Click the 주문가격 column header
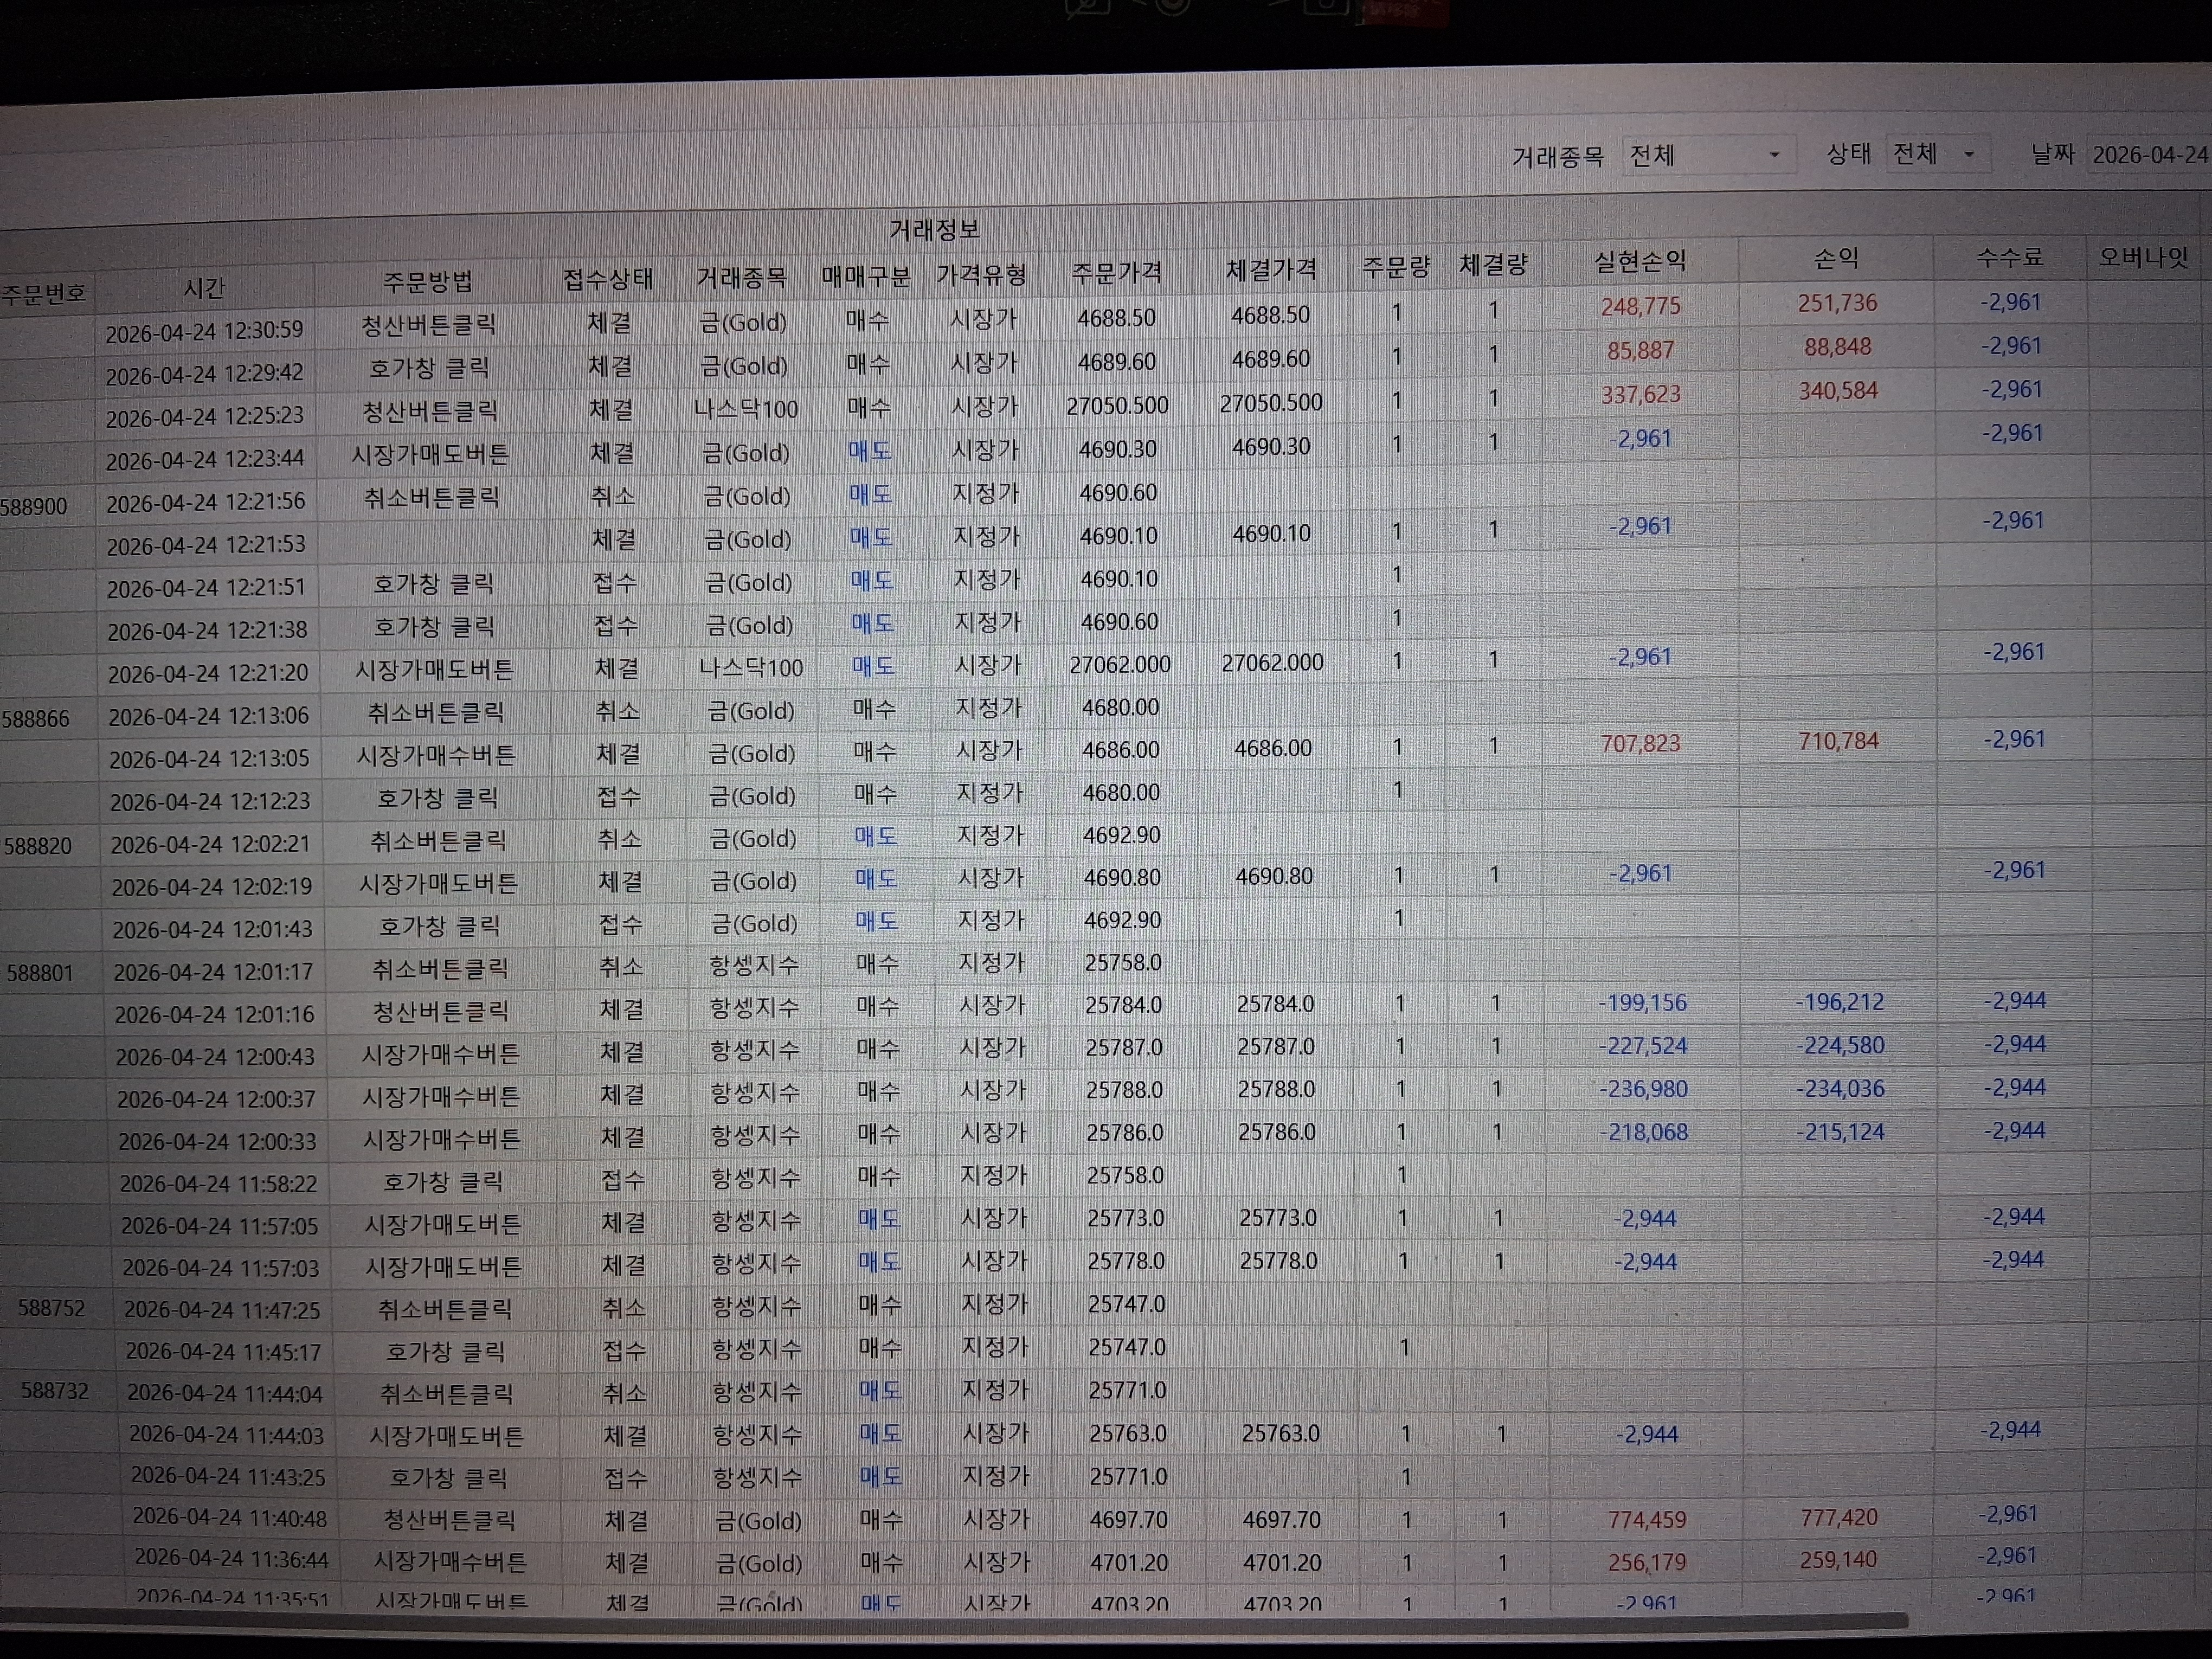 (1116, 272)
